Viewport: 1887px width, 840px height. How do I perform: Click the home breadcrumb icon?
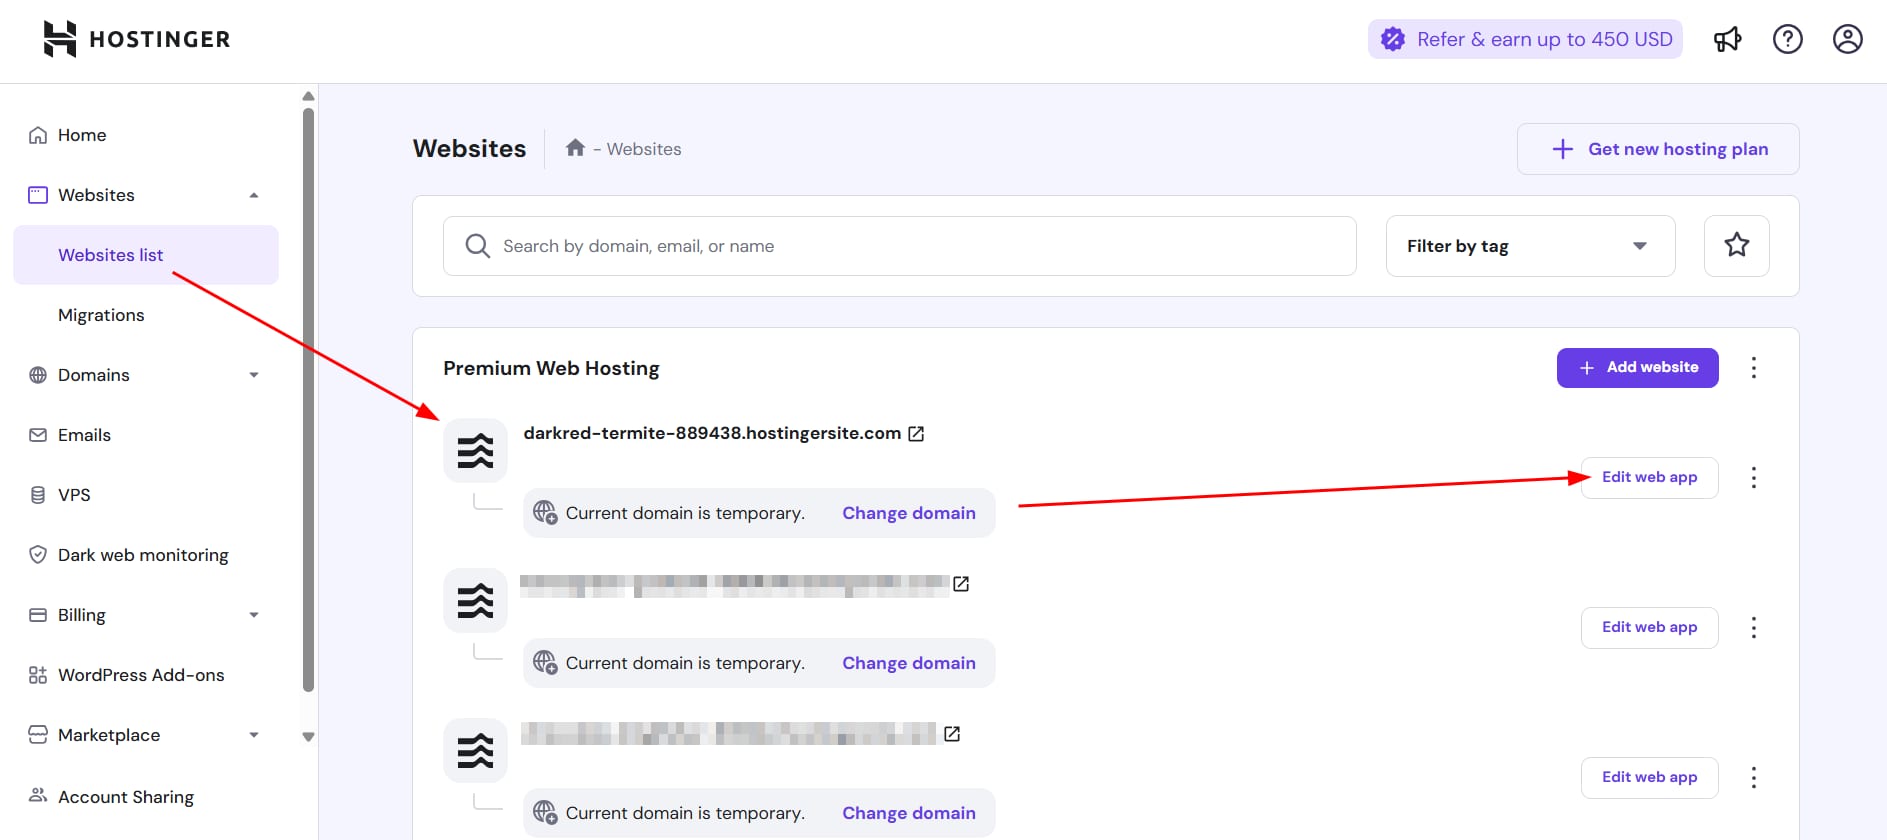coord(575,149)
